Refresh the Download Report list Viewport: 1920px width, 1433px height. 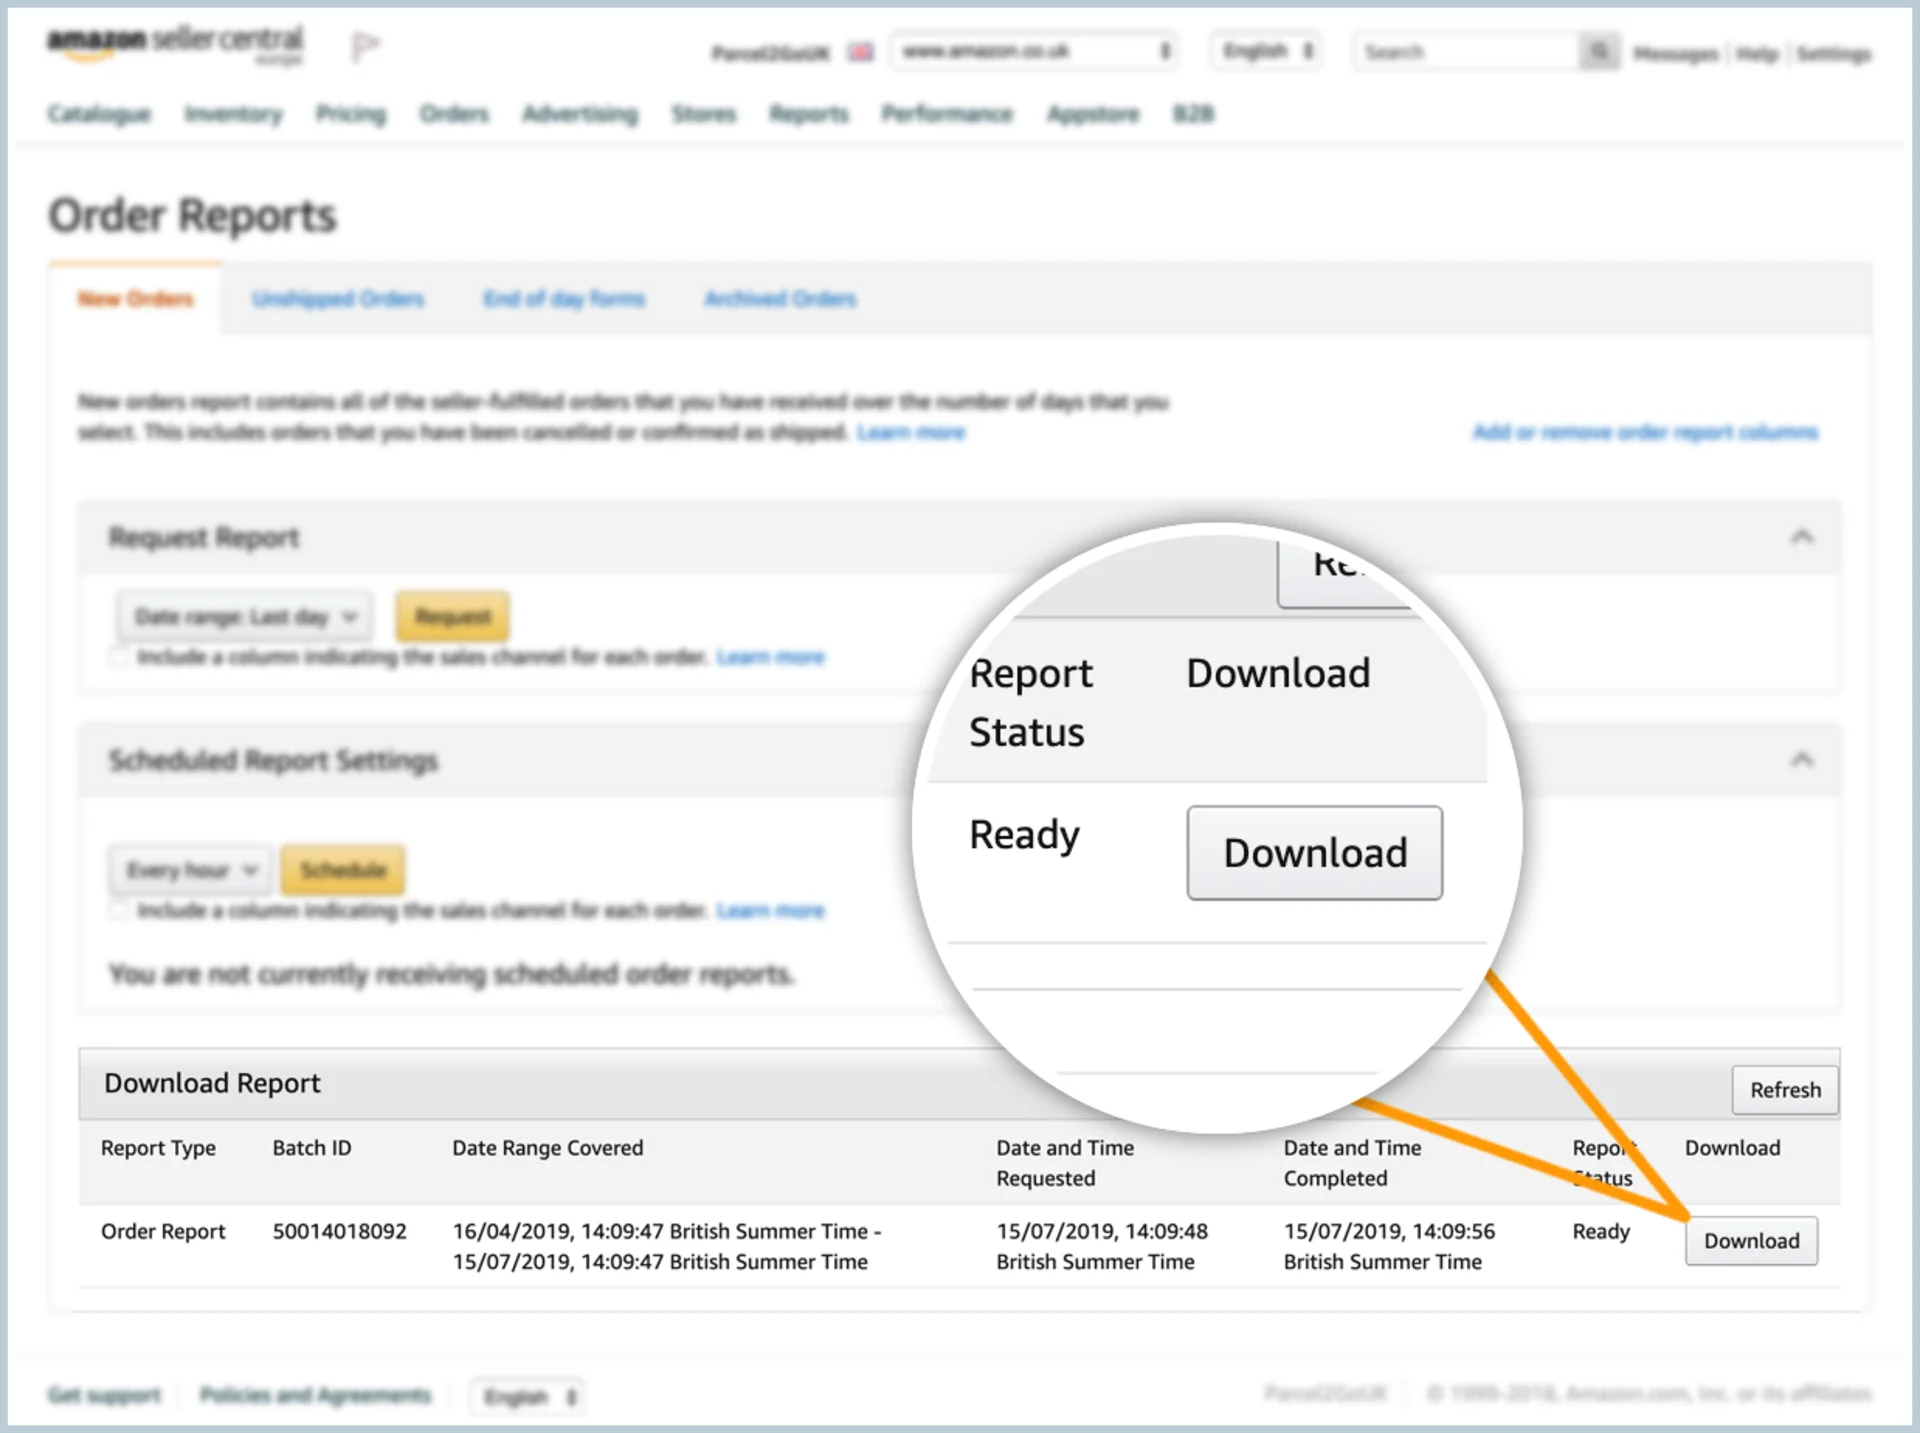1785,1090
